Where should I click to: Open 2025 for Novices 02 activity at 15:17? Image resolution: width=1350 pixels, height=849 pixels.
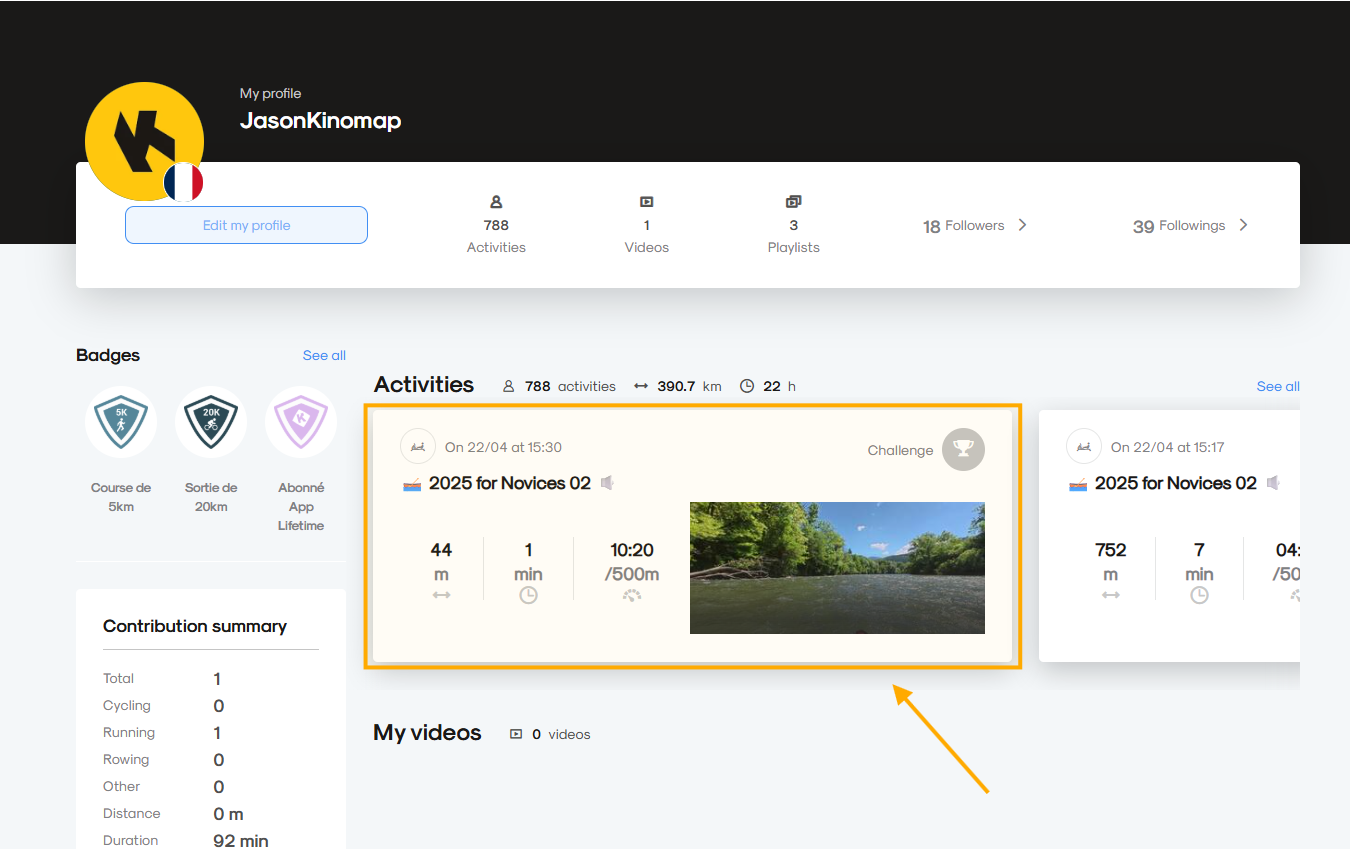(x=1176, y=483)
